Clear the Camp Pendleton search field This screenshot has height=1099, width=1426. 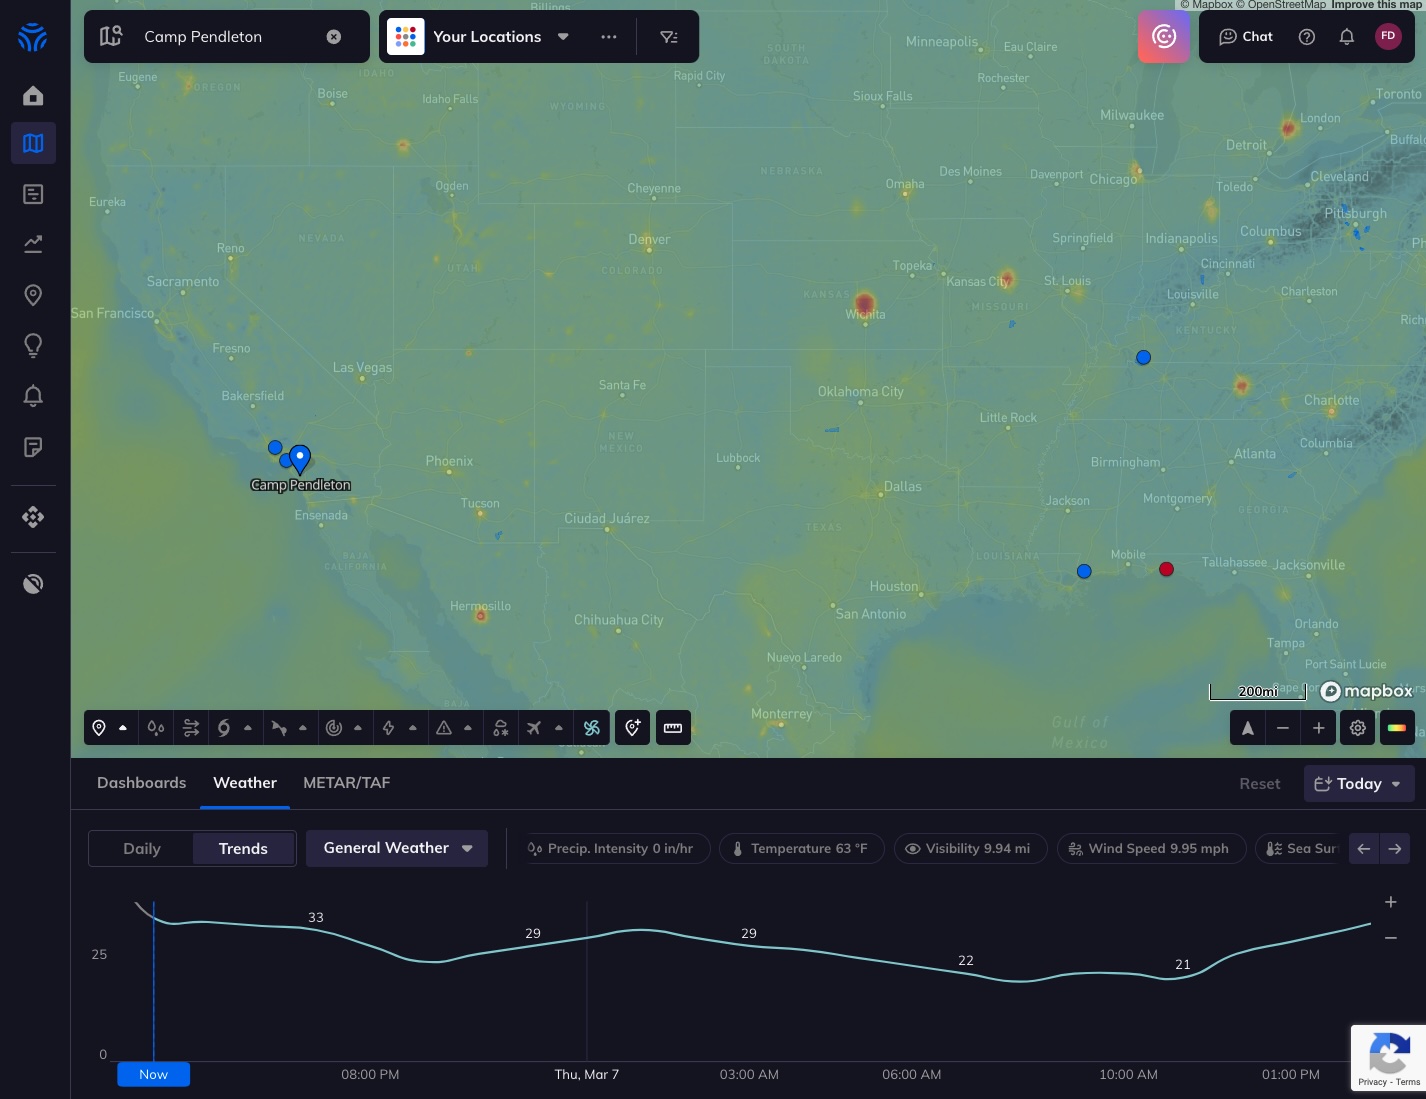point(334,36)
